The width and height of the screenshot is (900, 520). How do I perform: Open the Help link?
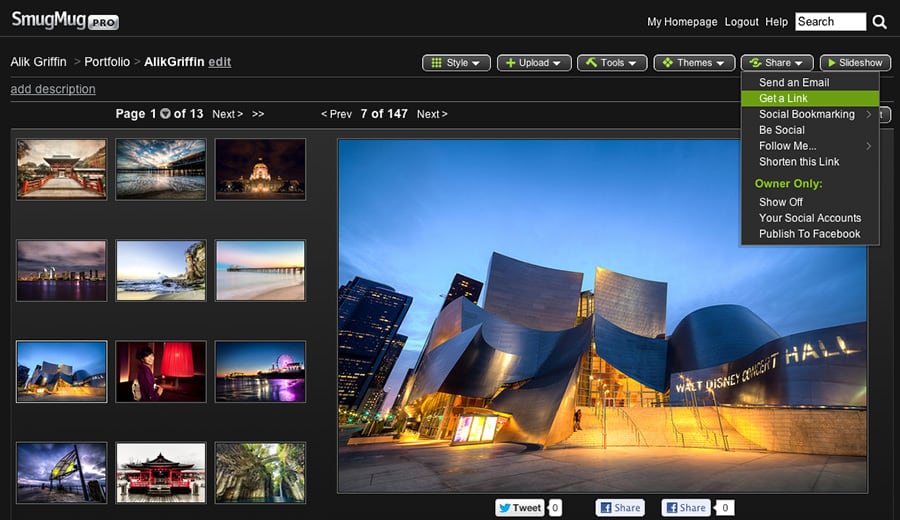[x=776, y=22]
